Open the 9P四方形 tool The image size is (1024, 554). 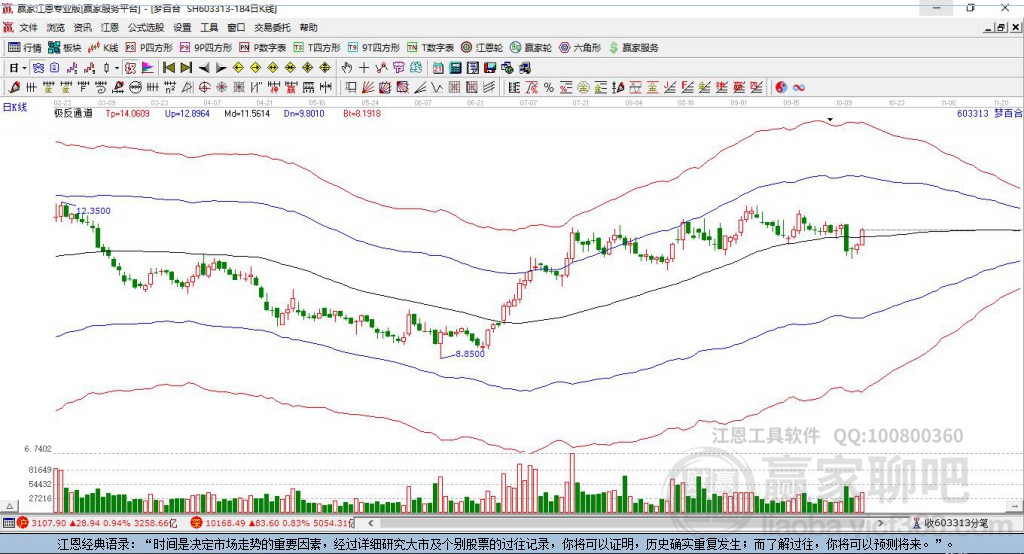coord(206,48)
